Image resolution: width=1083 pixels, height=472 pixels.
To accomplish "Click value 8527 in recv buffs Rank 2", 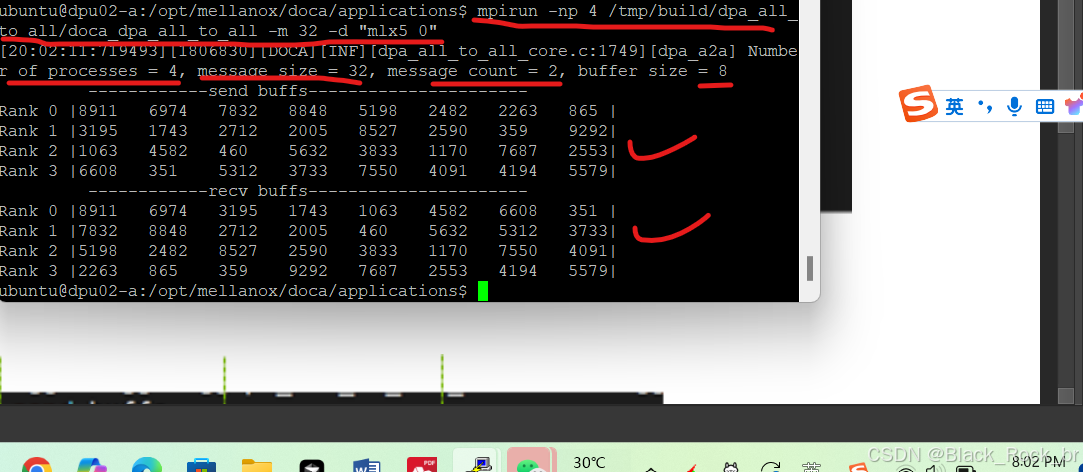I will click(x=238, y=251).
